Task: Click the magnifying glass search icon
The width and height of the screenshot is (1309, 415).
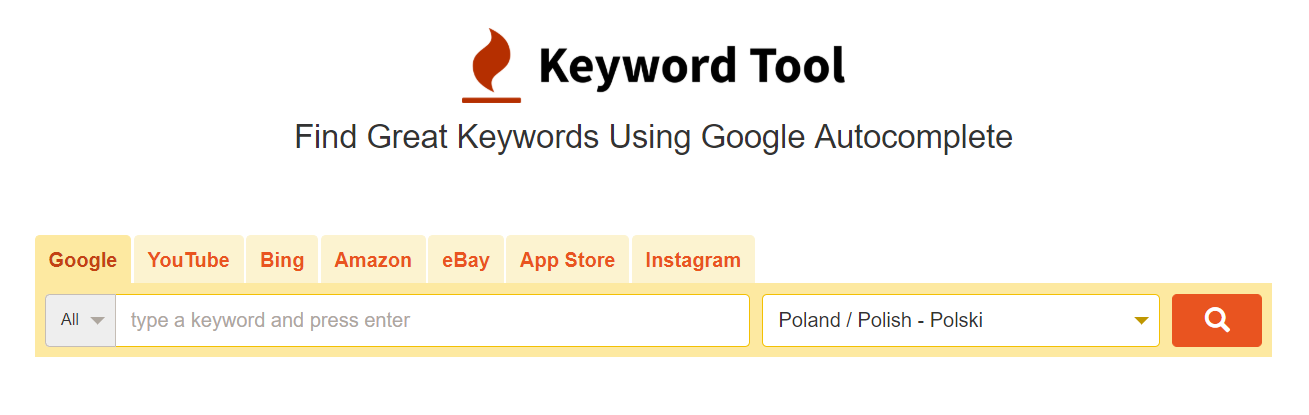Action: pyautogui.click(x=1217, y=320)
